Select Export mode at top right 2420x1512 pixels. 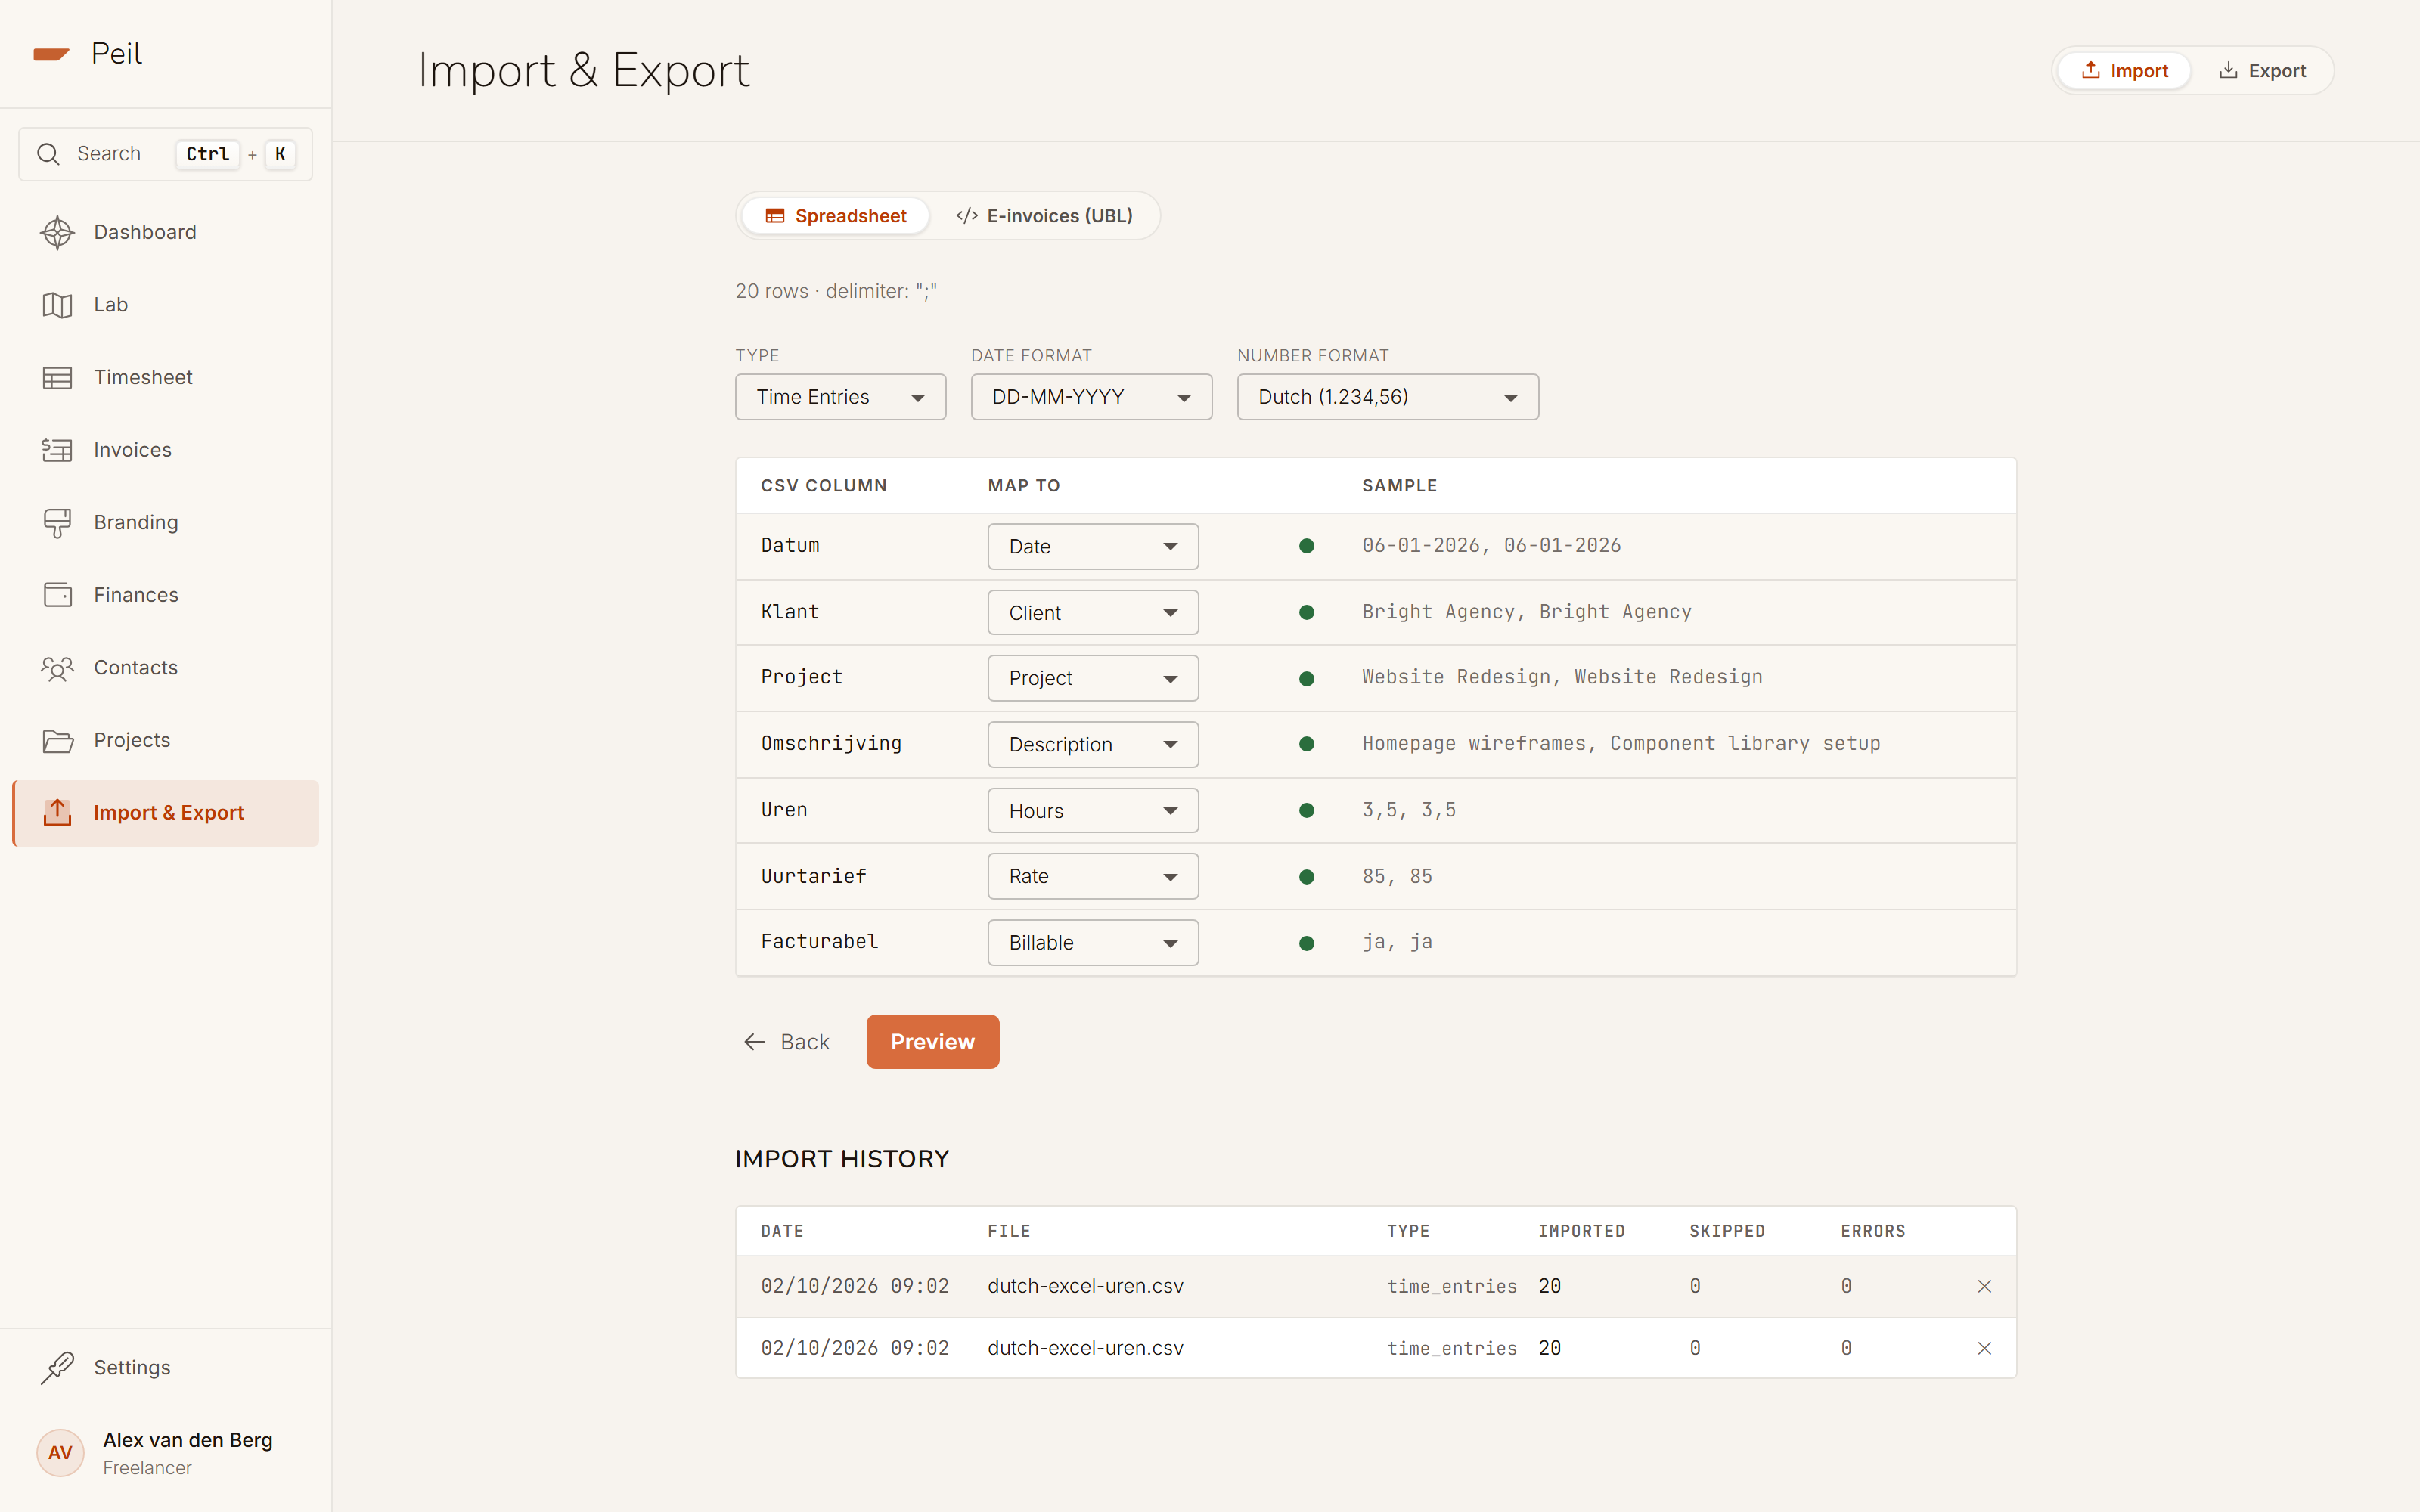pyautogui.click(x=2262, y=71)
